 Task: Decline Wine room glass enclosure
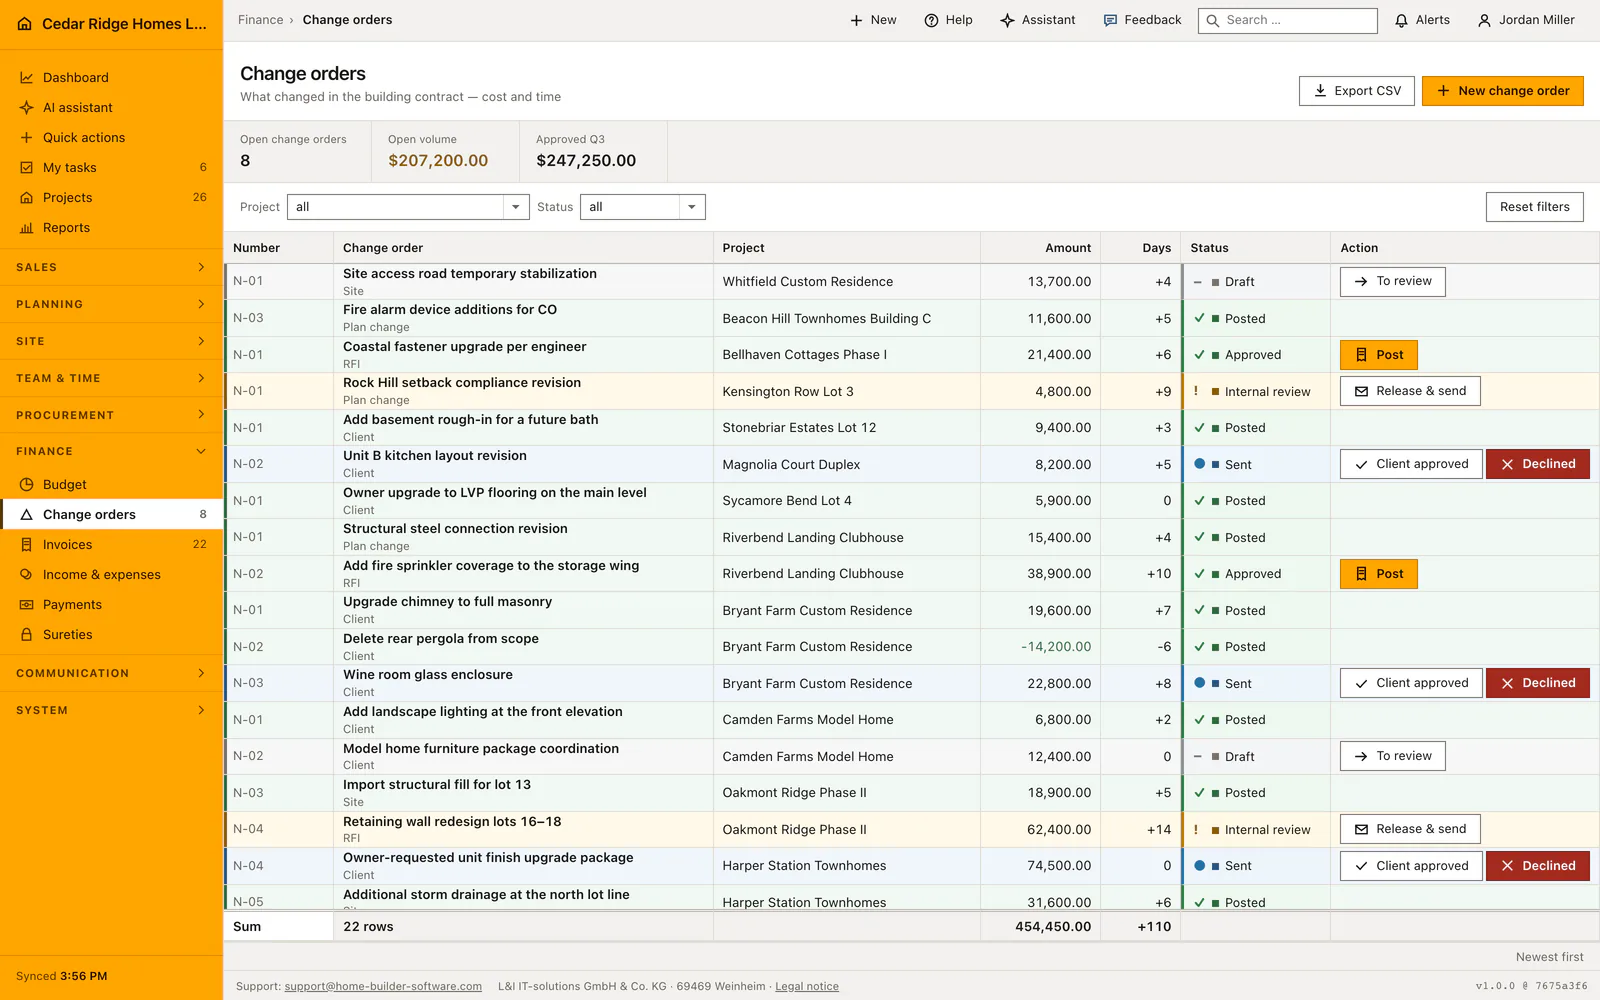point(1537,683)
